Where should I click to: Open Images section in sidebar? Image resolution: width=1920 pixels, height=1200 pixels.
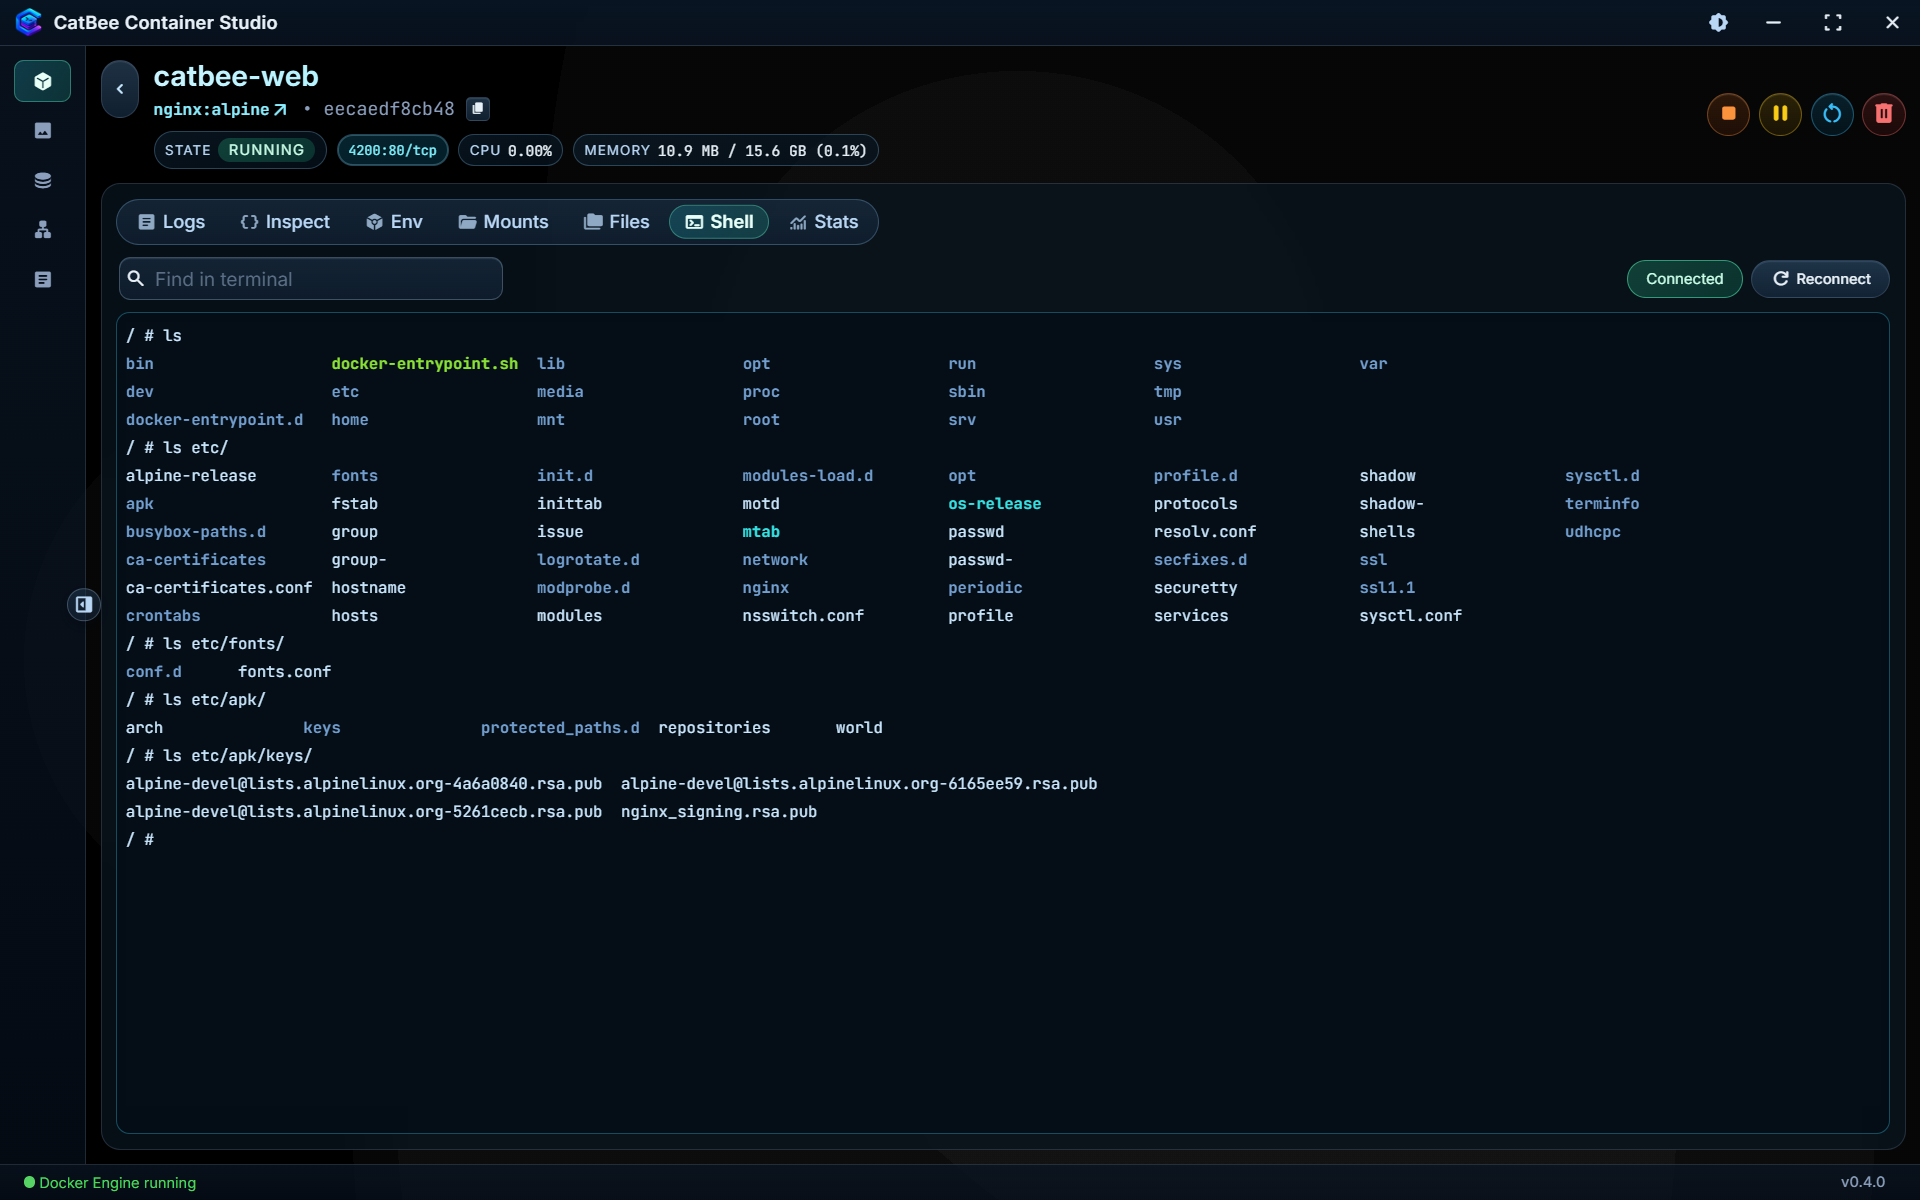pos(42,131)
